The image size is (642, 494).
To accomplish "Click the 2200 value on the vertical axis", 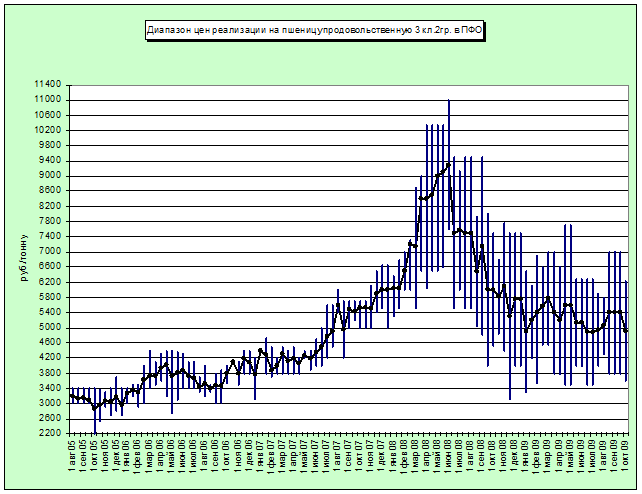I will [50, 433].
